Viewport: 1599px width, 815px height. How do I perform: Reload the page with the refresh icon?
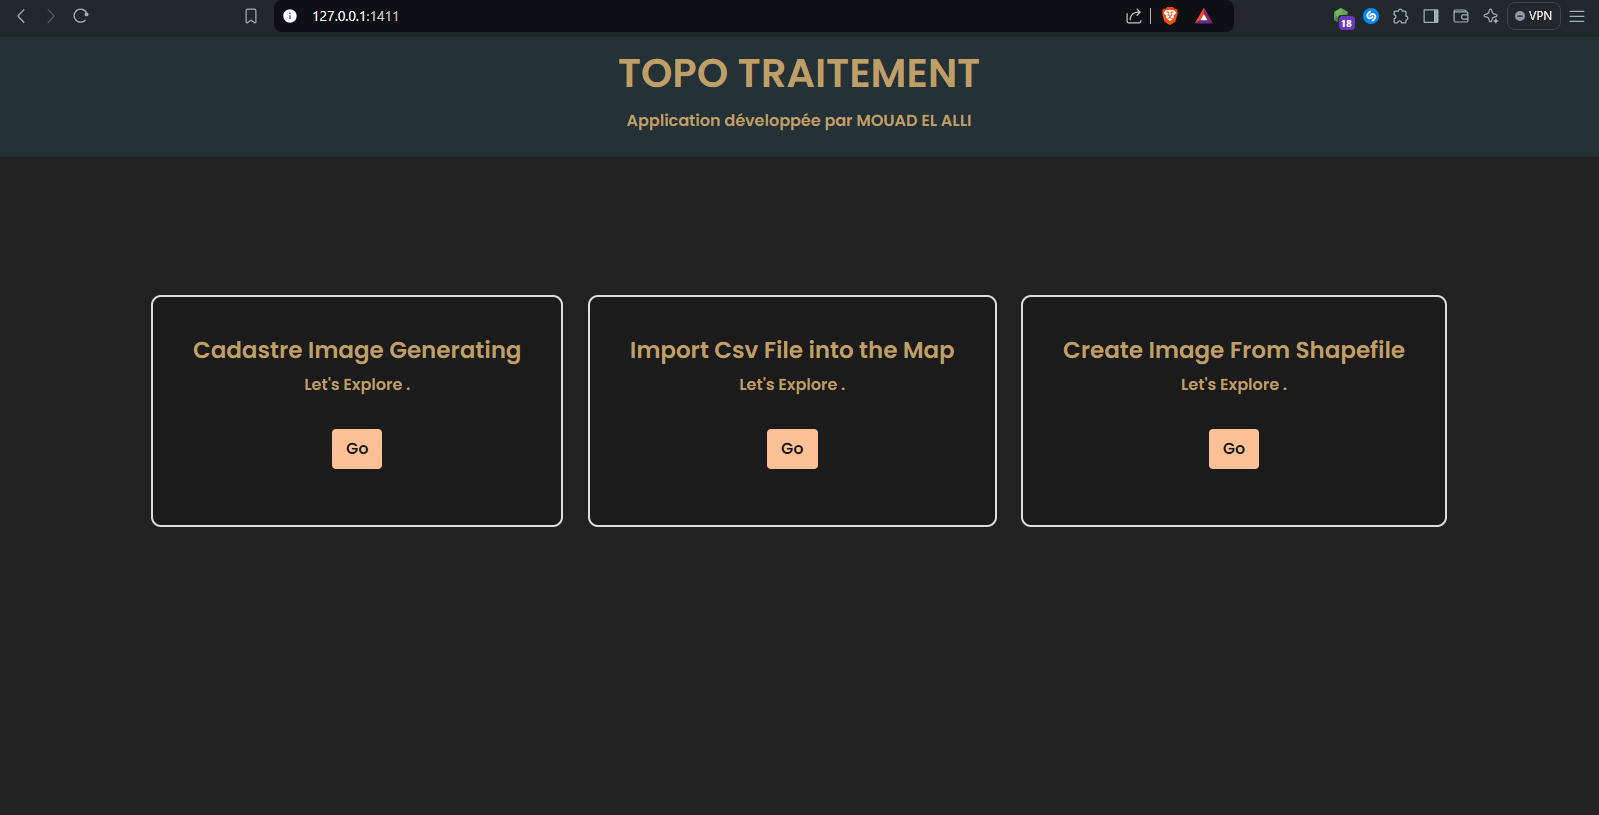coord(81,16)
